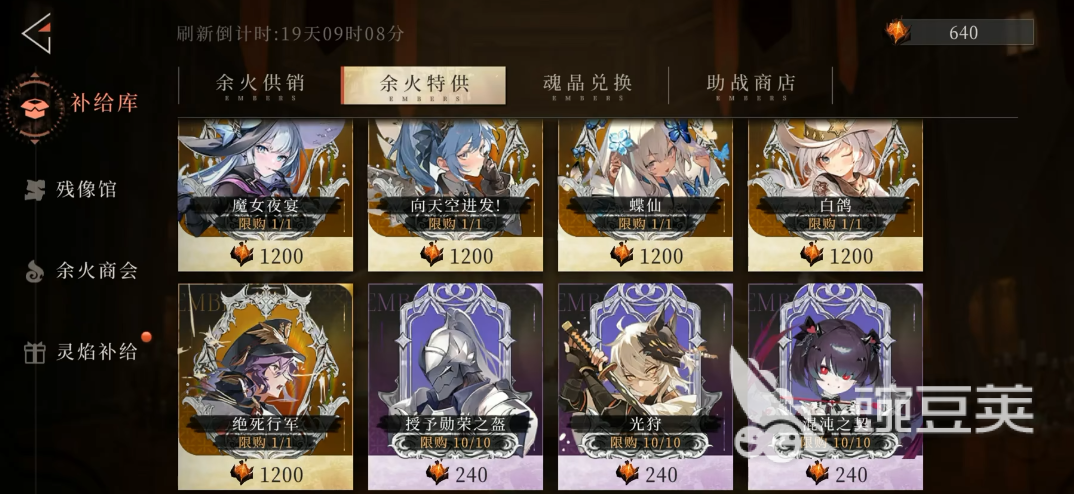Open 残像馆 from the sidebar
1074x494 pixels.
click(x=71, y=190)
